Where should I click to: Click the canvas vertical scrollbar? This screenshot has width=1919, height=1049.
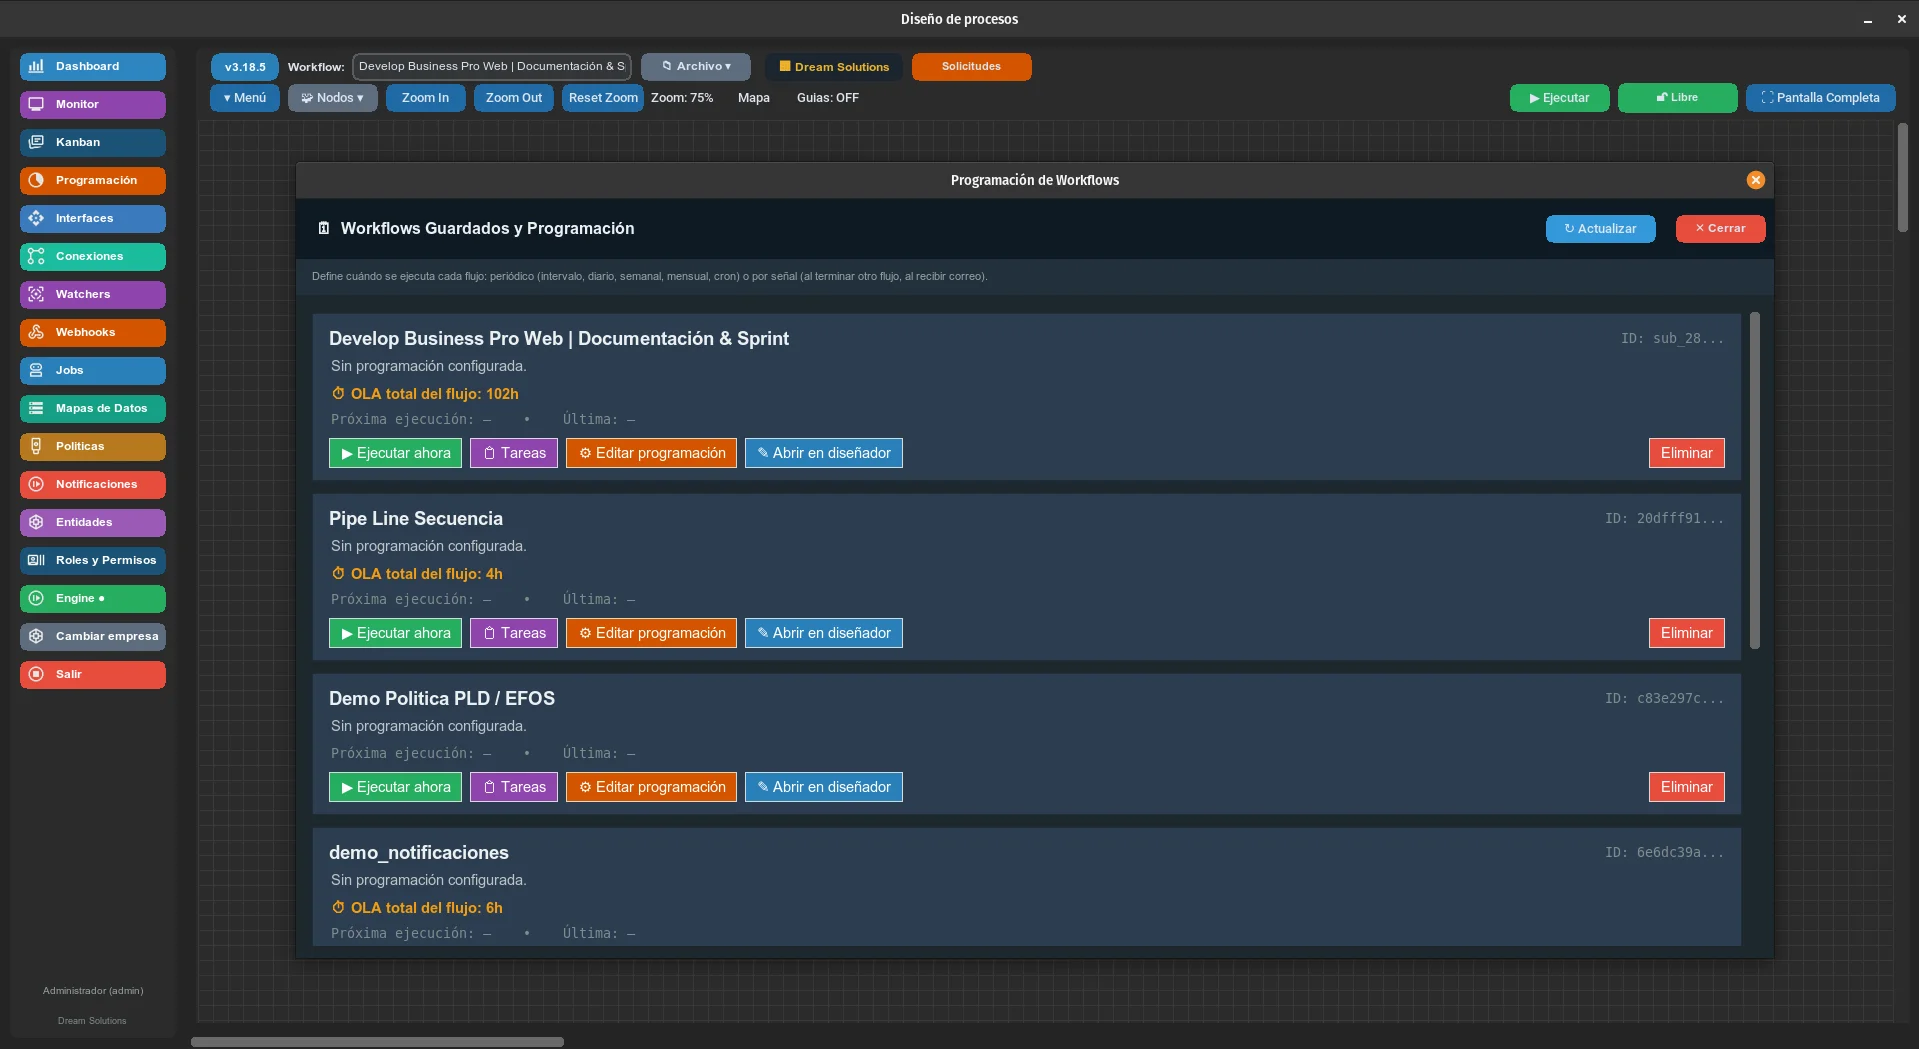[1902, 178]
